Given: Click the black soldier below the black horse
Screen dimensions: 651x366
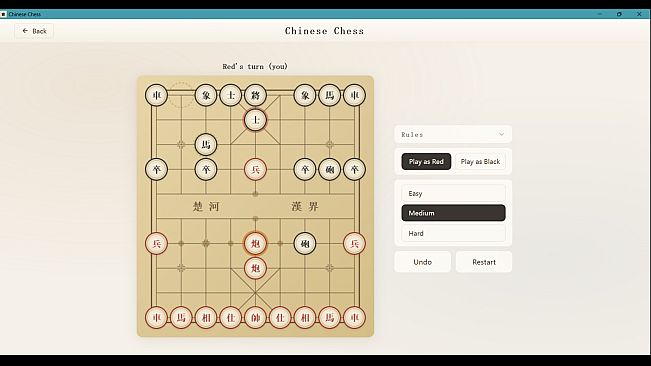Looking at the screenshot, I should point(206,169).
